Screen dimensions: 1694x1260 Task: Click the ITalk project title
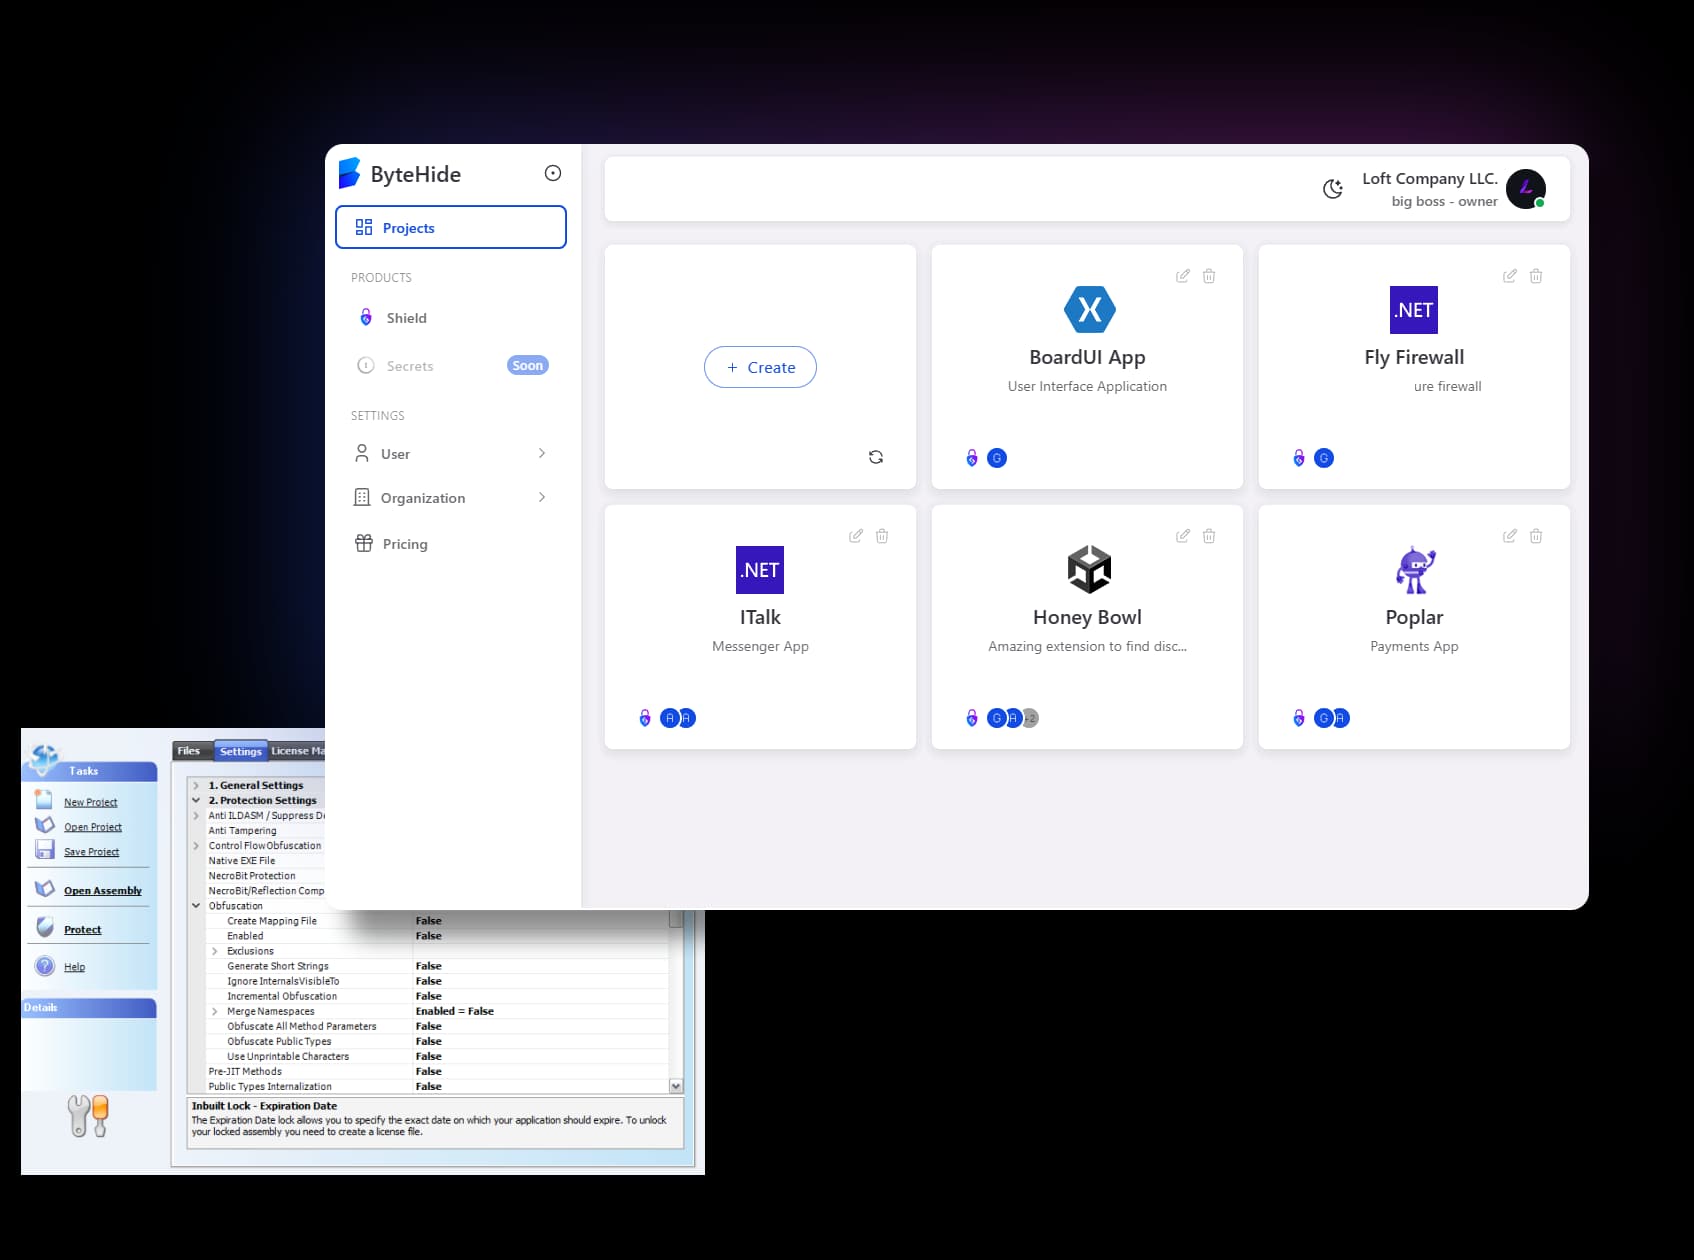[x=760, y=617]
